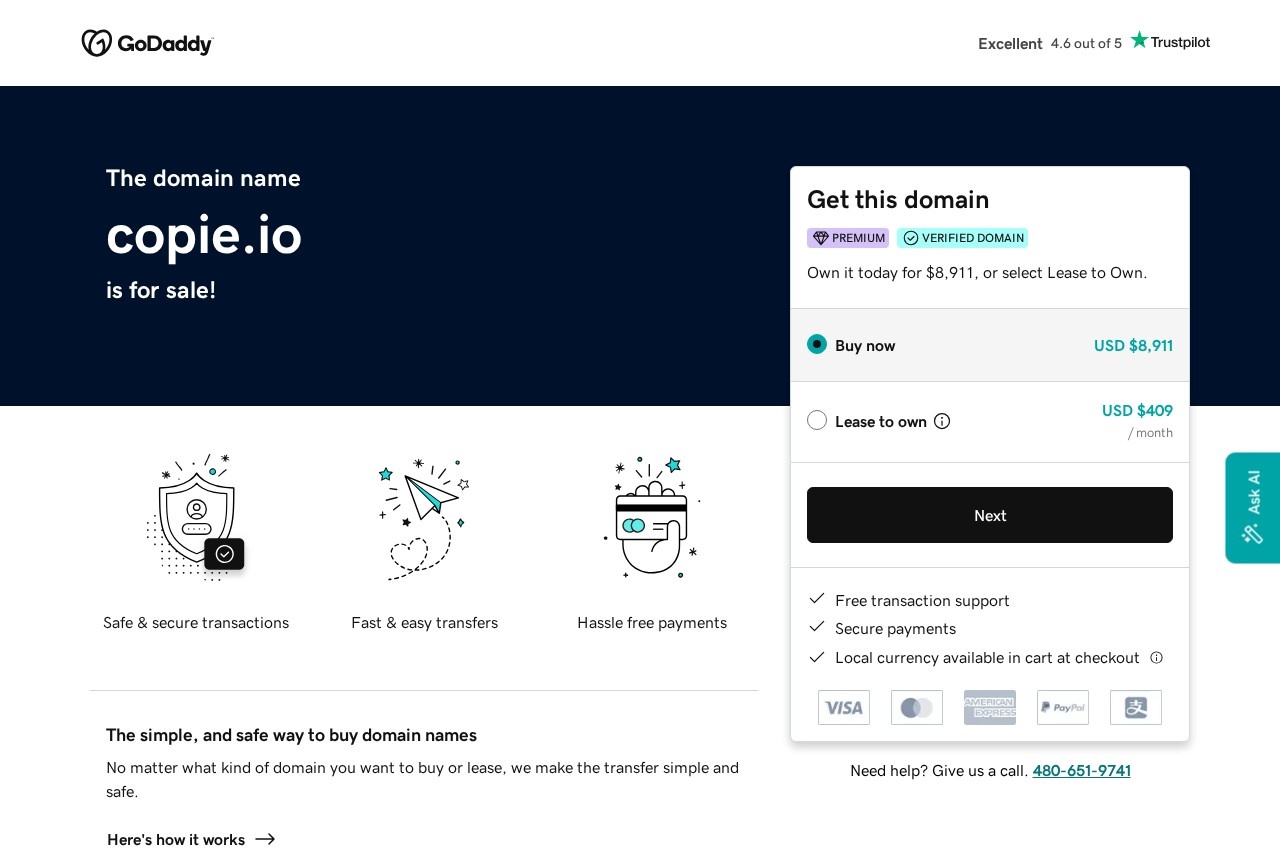Click the green Trustpilot star icon

1139,40
